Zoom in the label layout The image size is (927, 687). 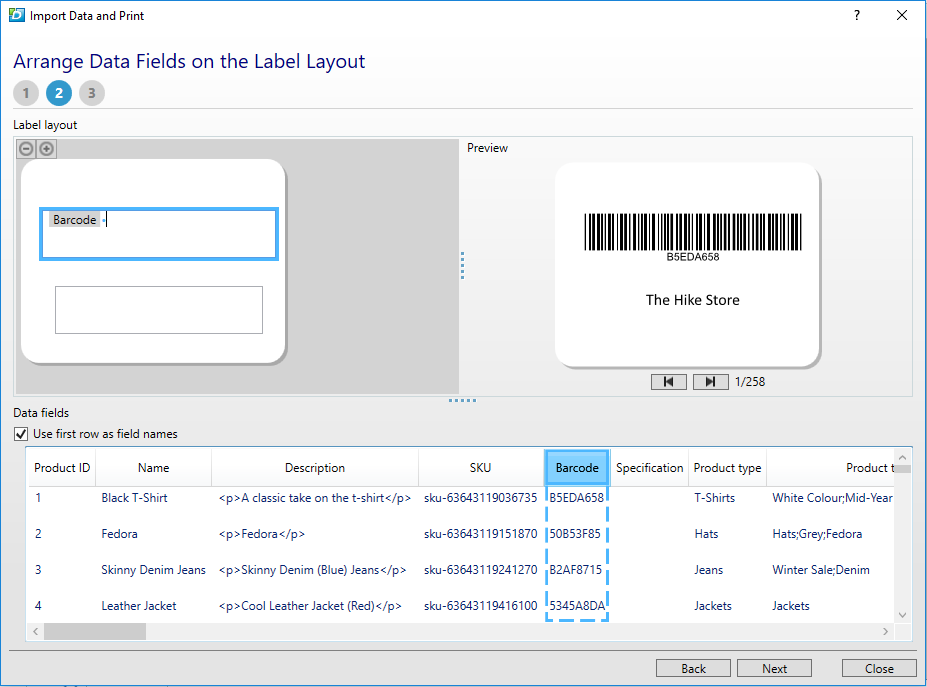point(47,148)
